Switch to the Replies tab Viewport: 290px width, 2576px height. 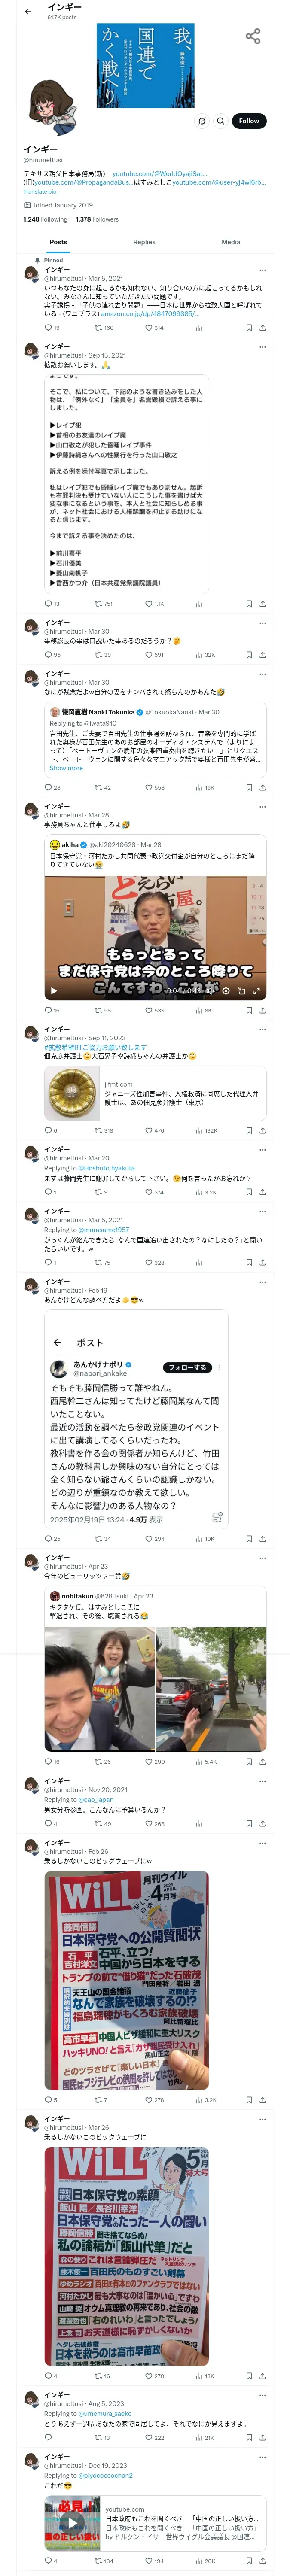(x=144, y=242)
